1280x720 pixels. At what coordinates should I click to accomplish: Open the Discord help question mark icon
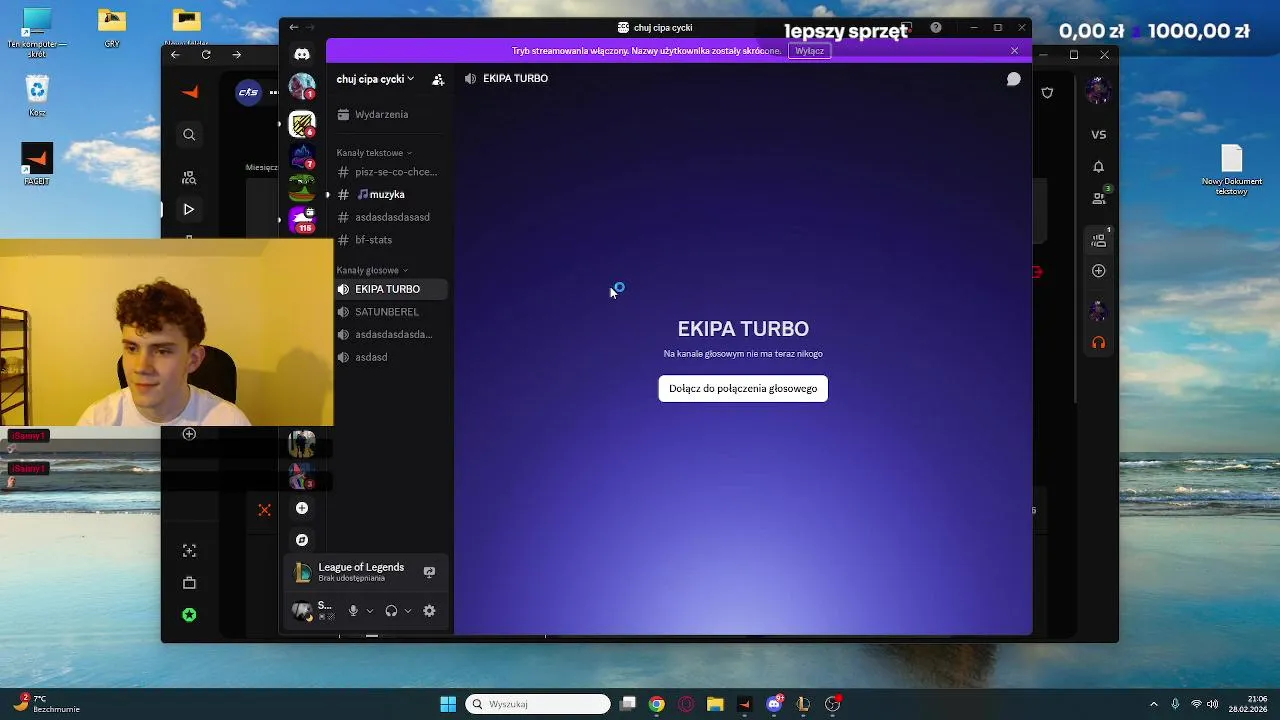point(936,28)
